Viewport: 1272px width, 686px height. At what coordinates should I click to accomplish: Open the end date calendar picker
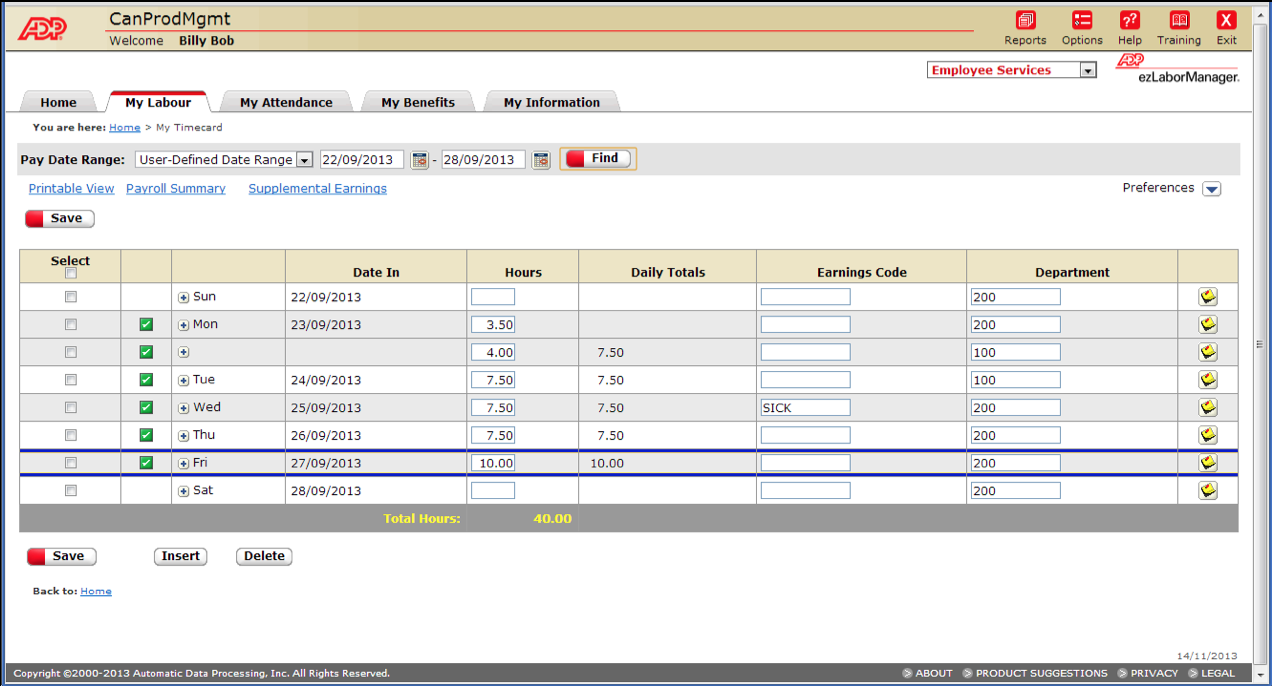541,160
